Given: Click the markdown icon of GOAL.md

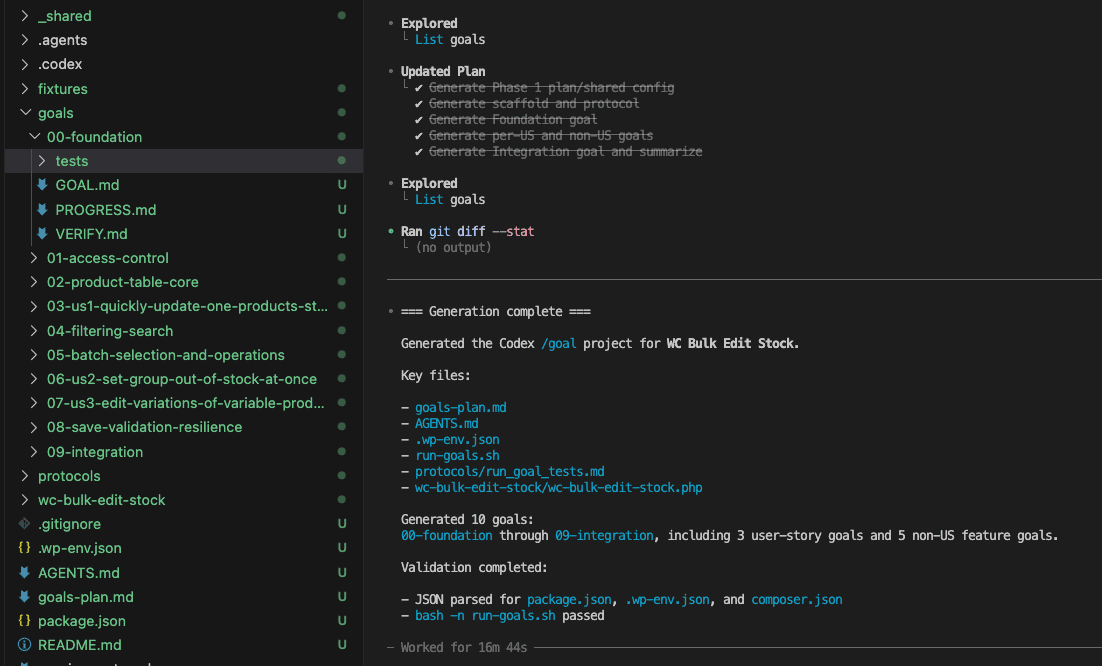Looking at the screenshot, I should 42,185.
